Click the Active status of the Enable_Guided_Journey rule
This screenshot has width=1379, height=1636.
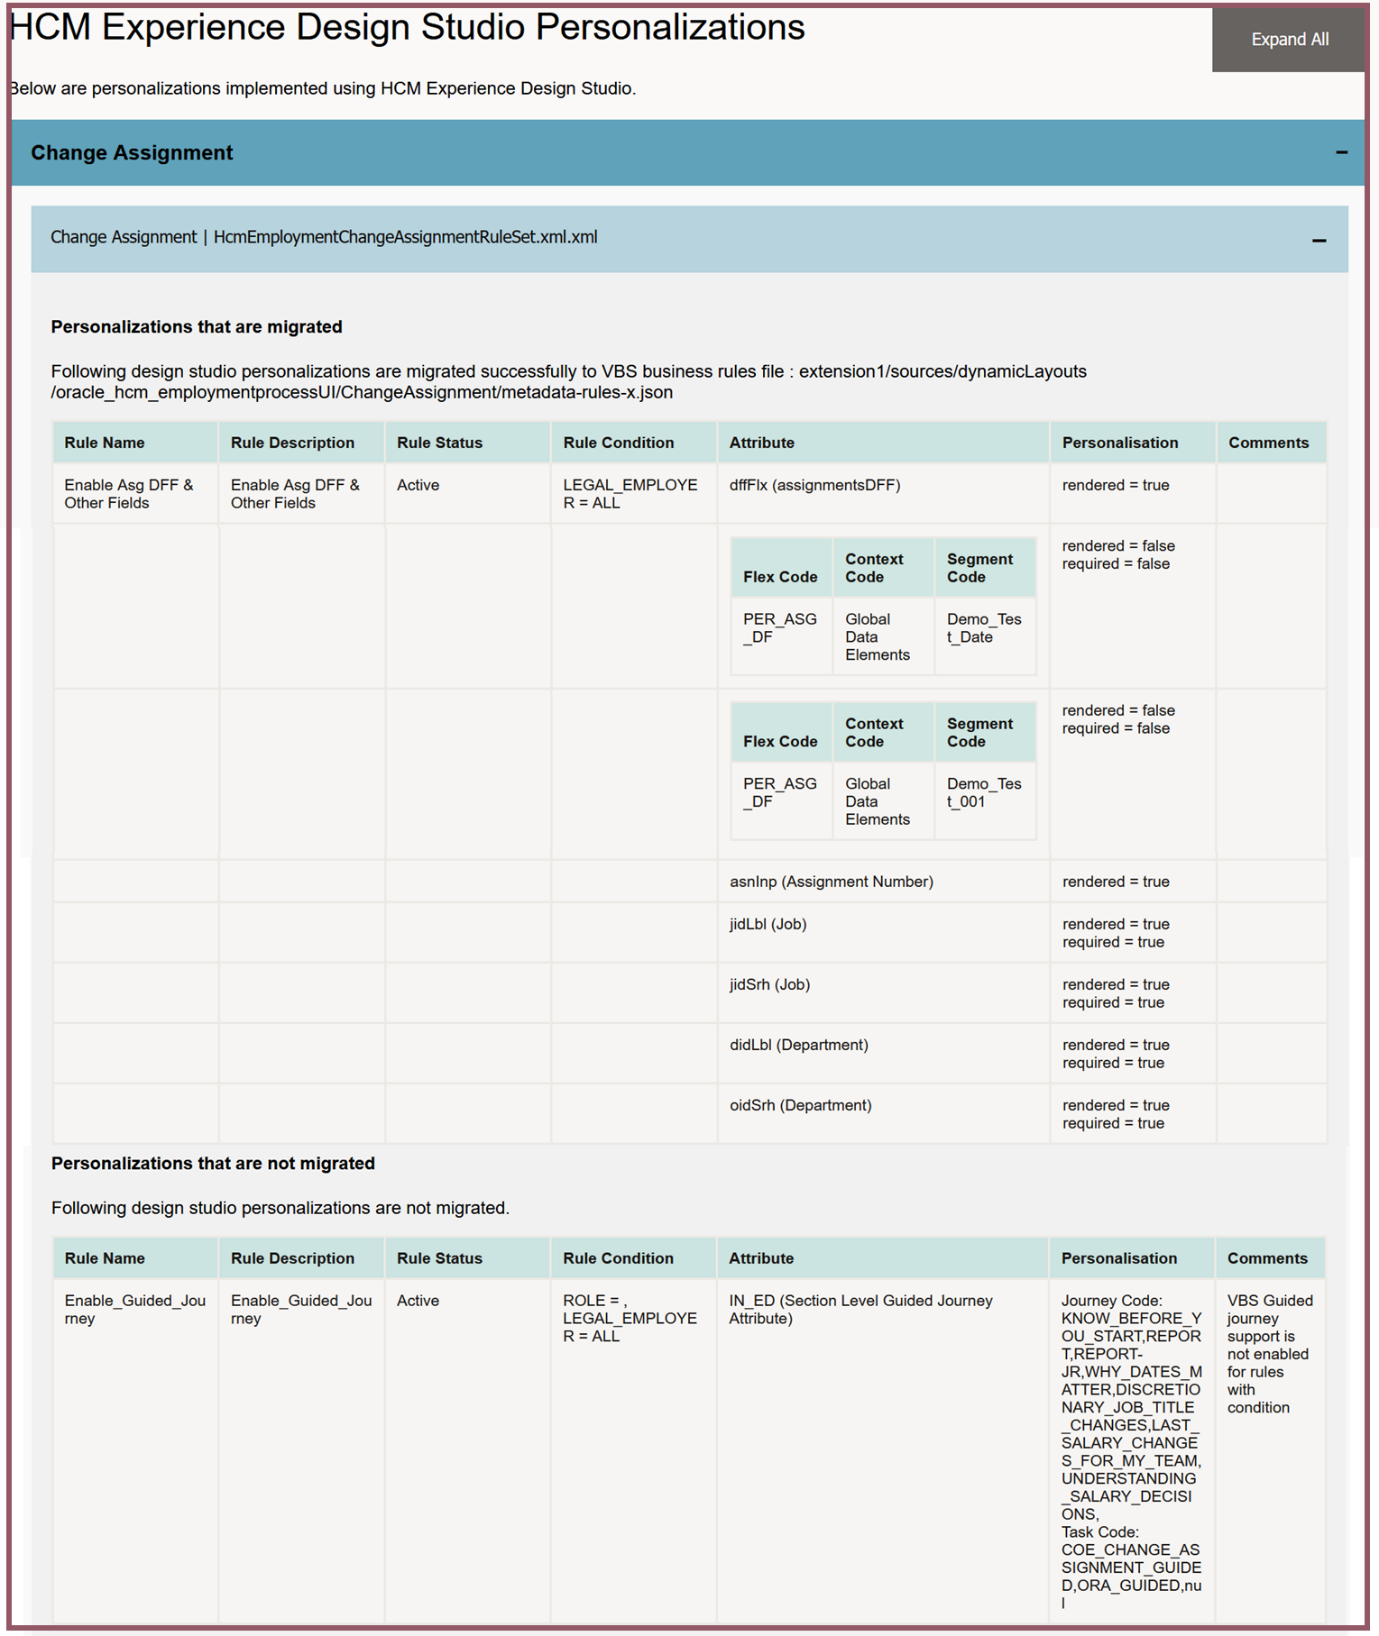point(418,1301)
